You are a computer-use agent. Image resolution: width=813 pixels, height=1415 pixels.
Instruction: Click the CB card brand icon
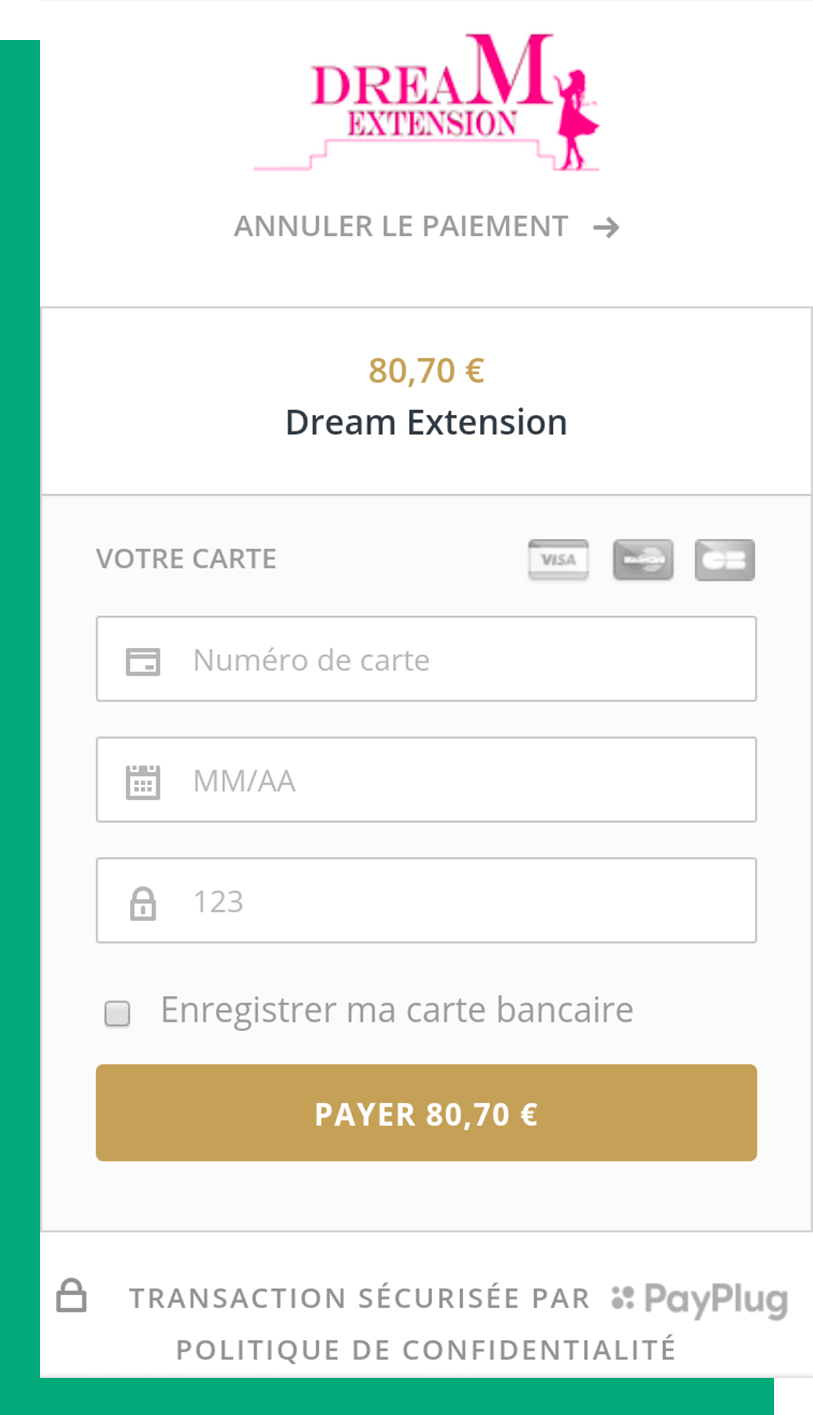(725, 560)
